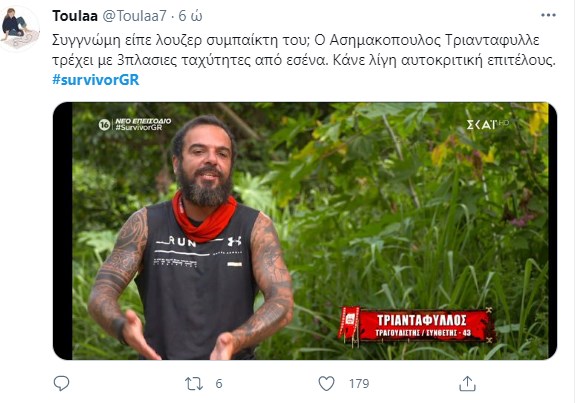586x403 pixels.
Task: Open the 6 ώ timestamp link
Action: point(190,16)
